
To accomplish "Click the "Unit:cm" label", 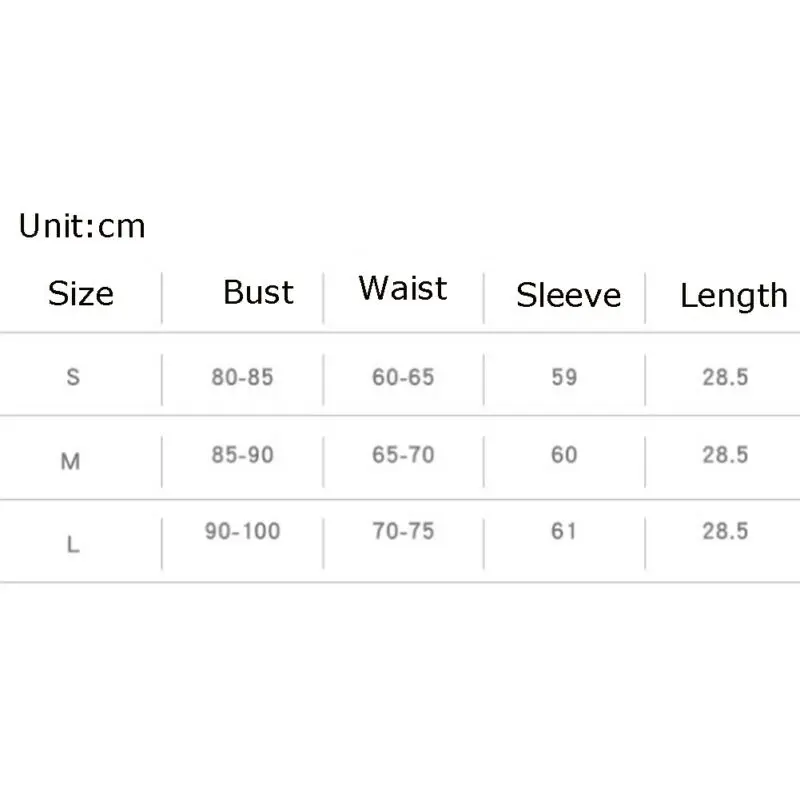I will tap(82, 226).
